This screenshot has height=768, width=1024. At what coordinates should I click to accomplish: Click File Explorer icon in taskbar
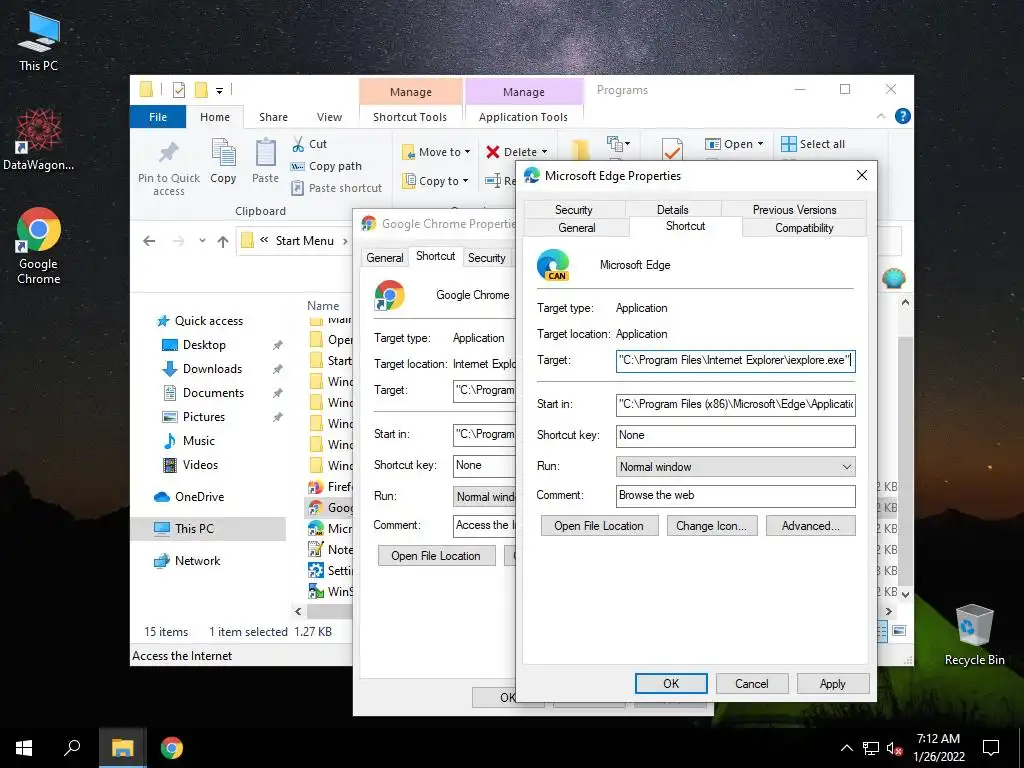click(122, 748)
